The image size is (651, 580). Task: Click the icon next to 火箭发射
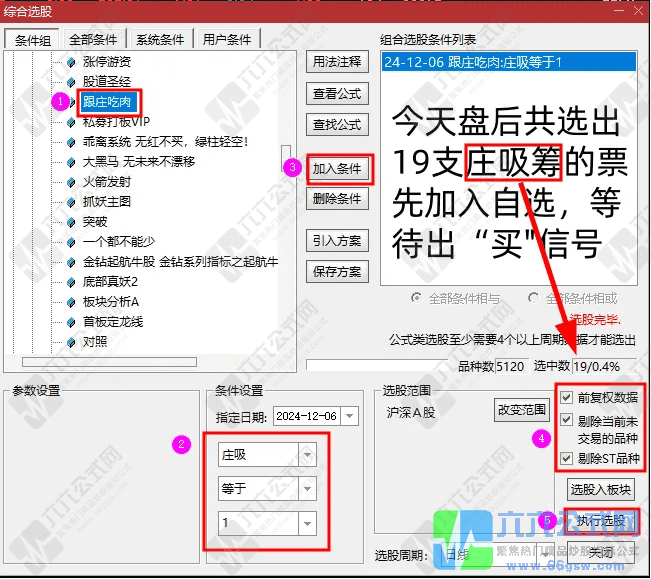71,182
